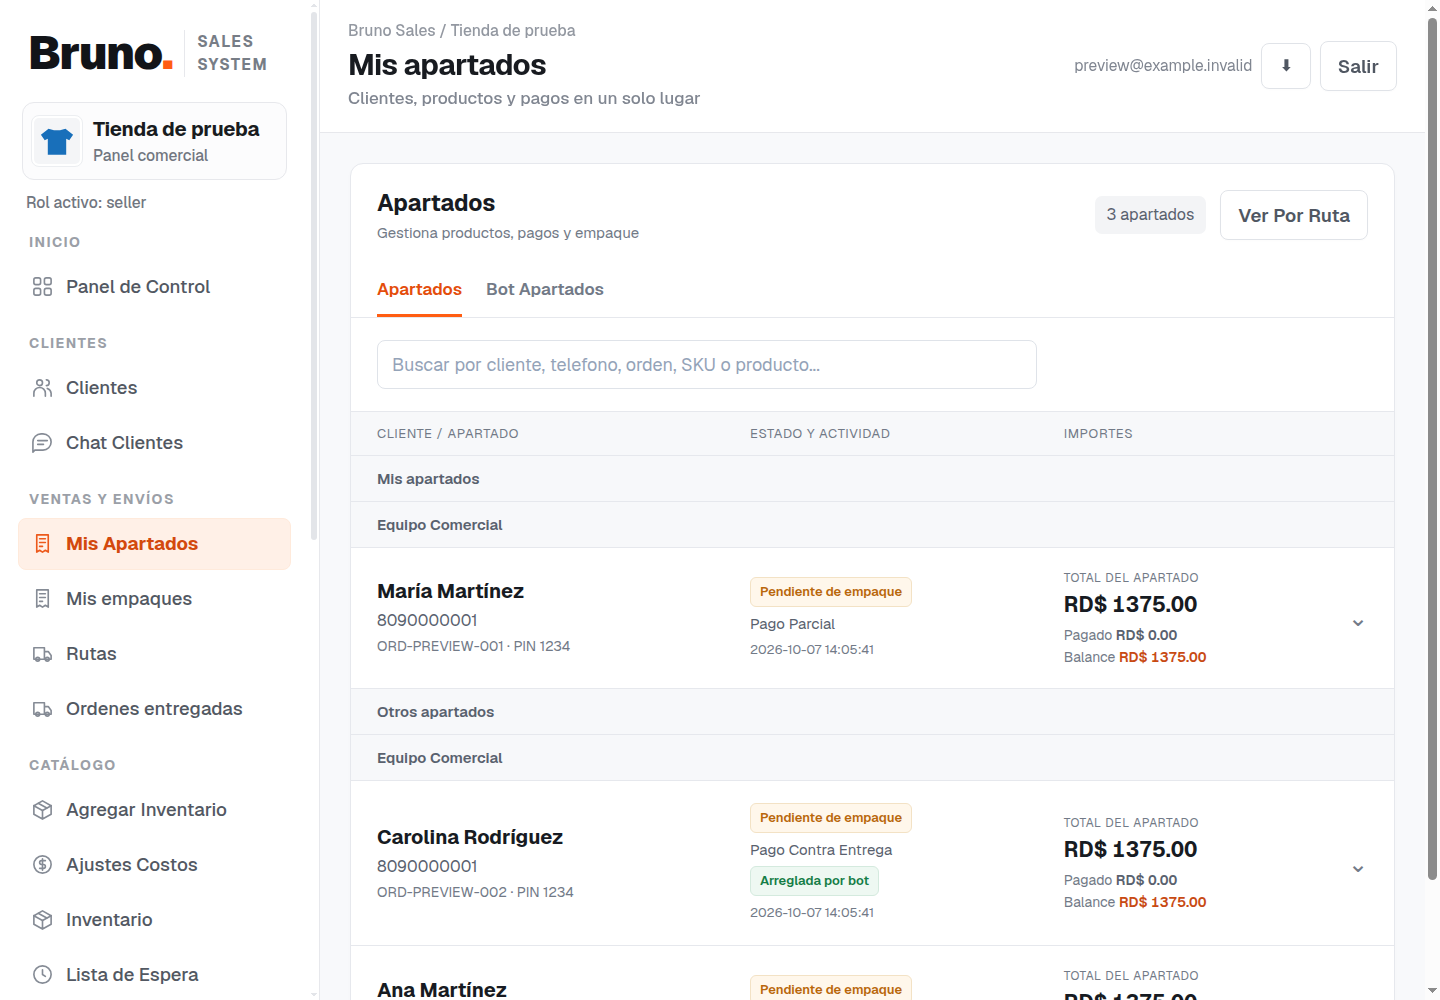Open Panel de Control menu item
This screenshot has width=1440, height=1000.
tap(154, 287)
